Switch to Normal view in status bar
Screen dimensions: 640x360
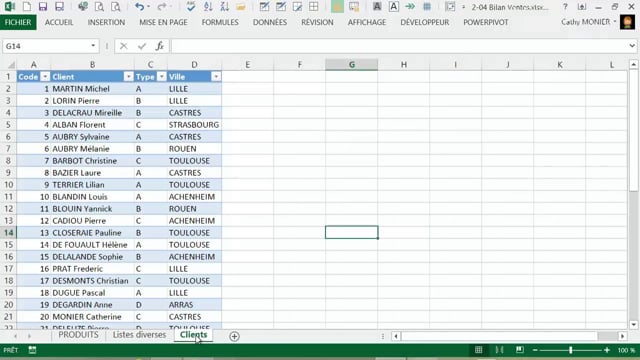pos(478,350)
